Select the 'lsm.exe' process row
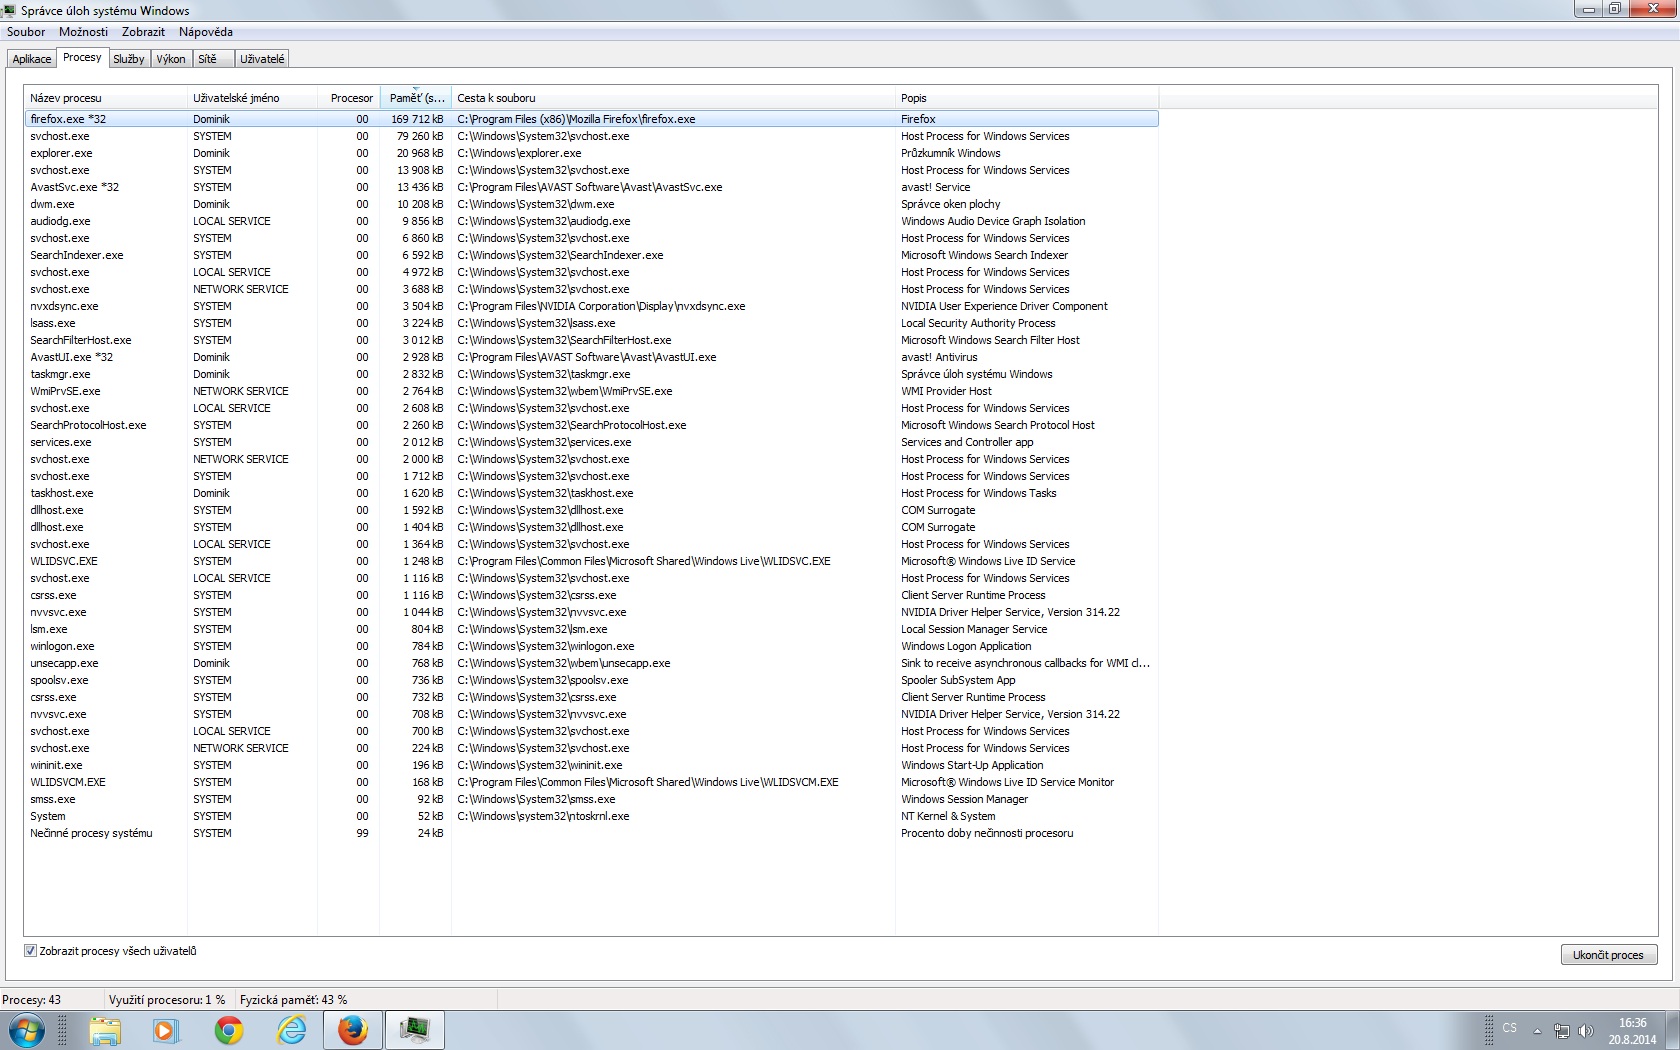This screenshot has height=1050, width=1680. 592,629
